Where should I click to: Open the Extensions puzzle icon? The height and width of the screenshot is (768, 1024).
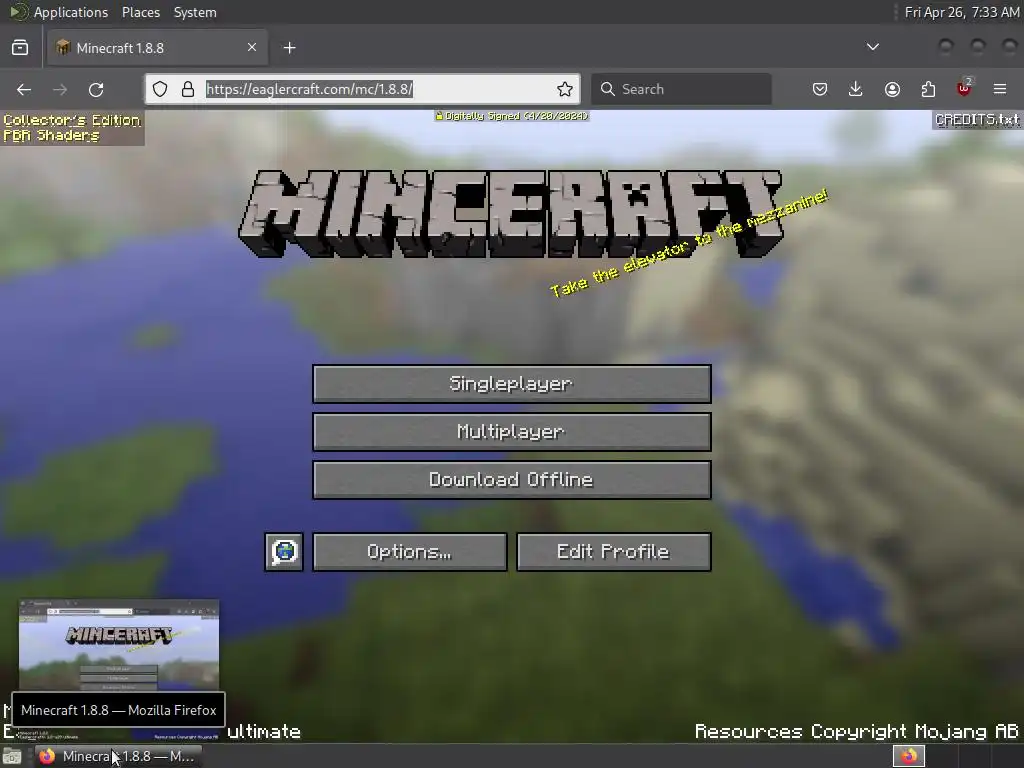(x=928, y=89)
